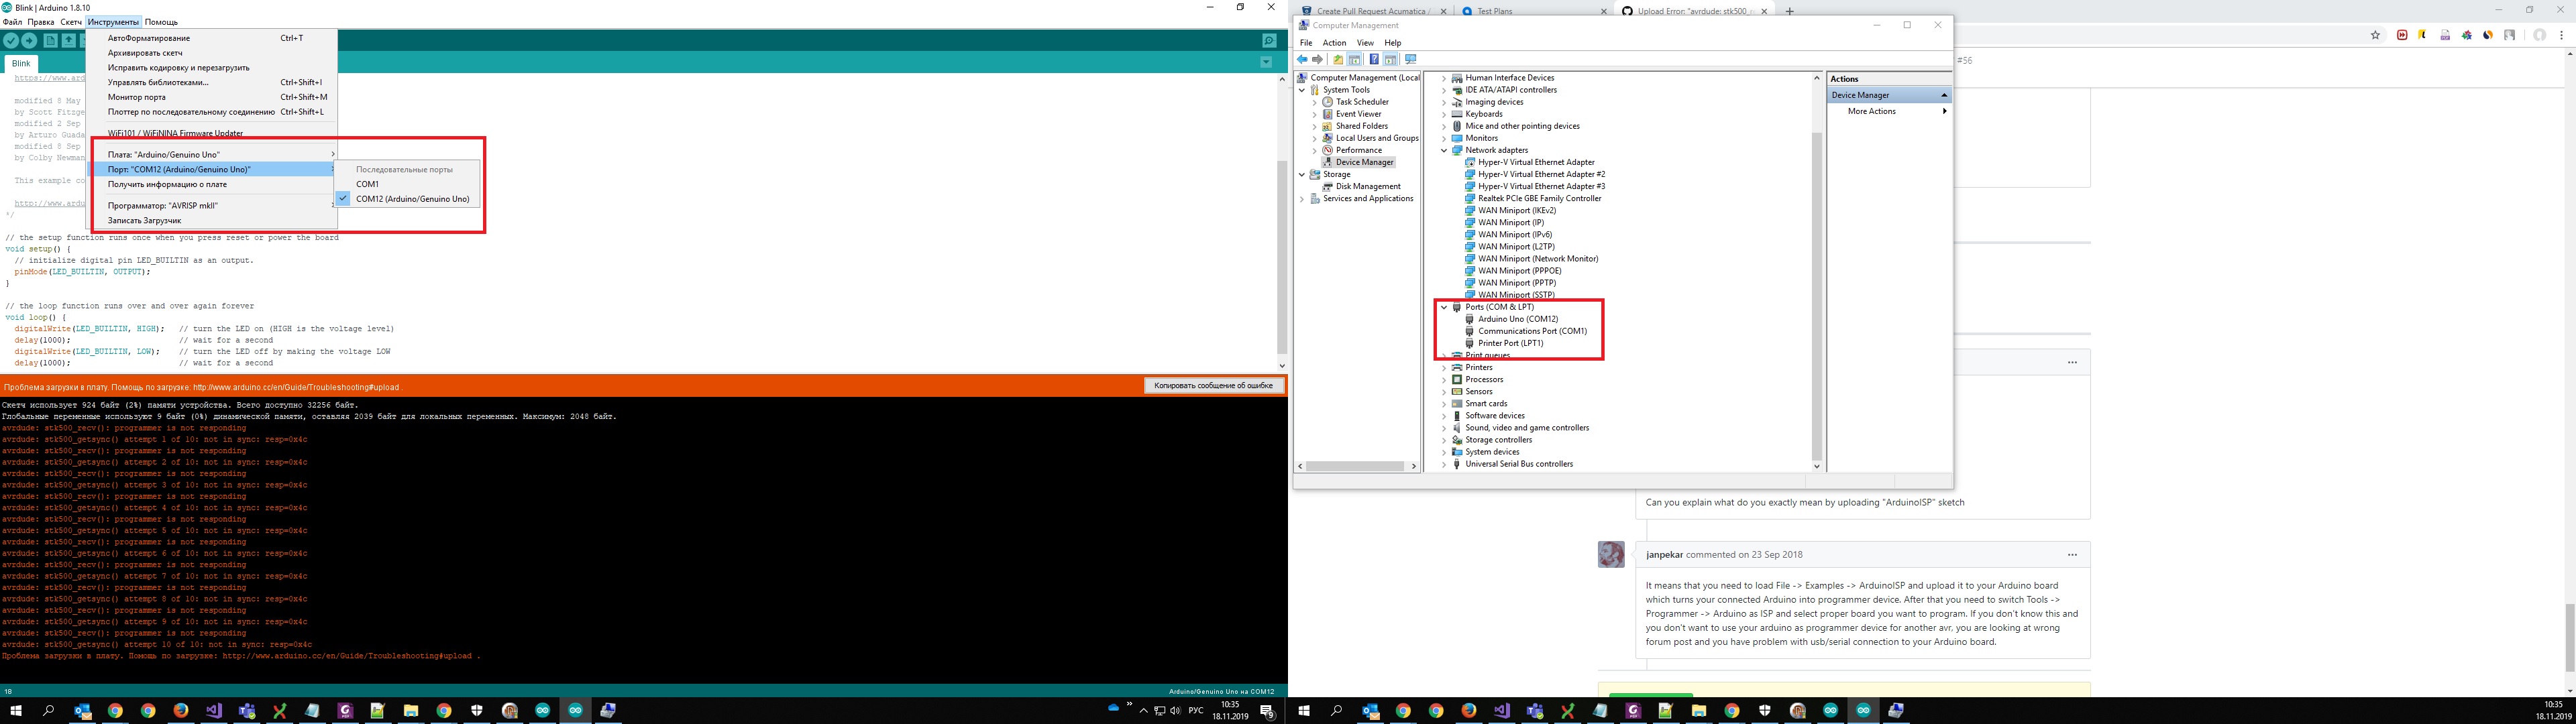Viewport: 2576px width, 724px height.
Task: Open options menu on janpekar's comment
Action: tap(2072, 555)
